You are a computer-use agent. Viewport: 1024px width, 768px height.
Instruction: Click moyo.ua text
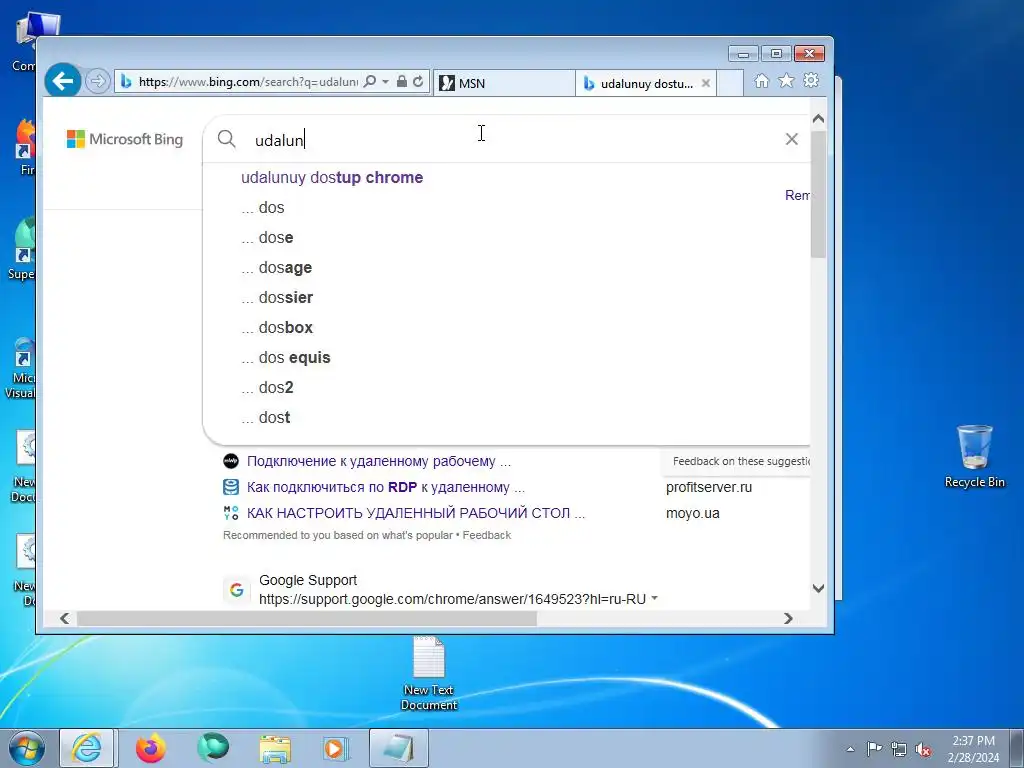point(692,513)
